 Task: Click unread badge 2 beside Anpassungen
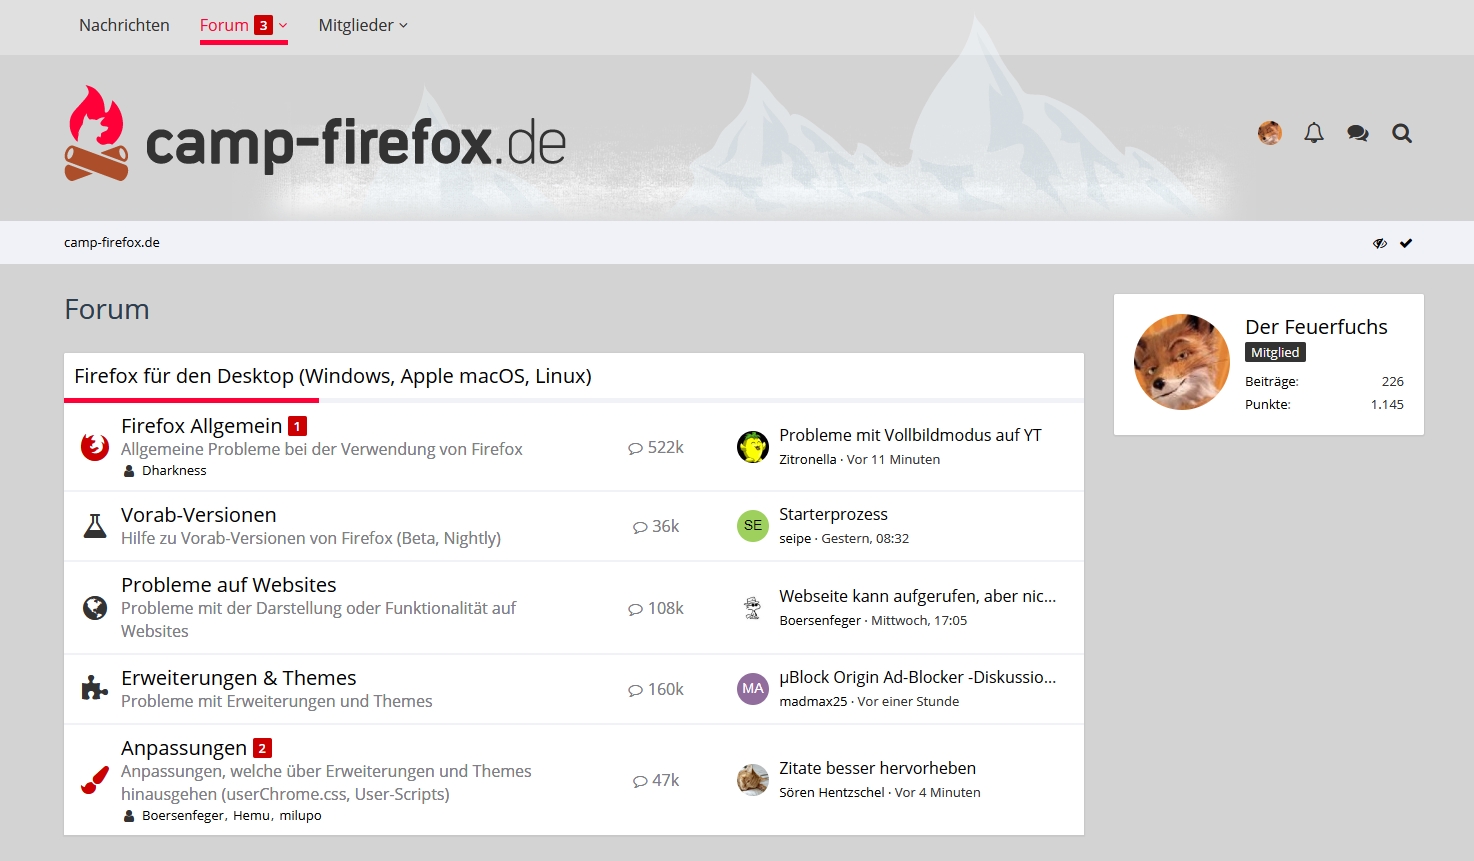pos(262,748)
